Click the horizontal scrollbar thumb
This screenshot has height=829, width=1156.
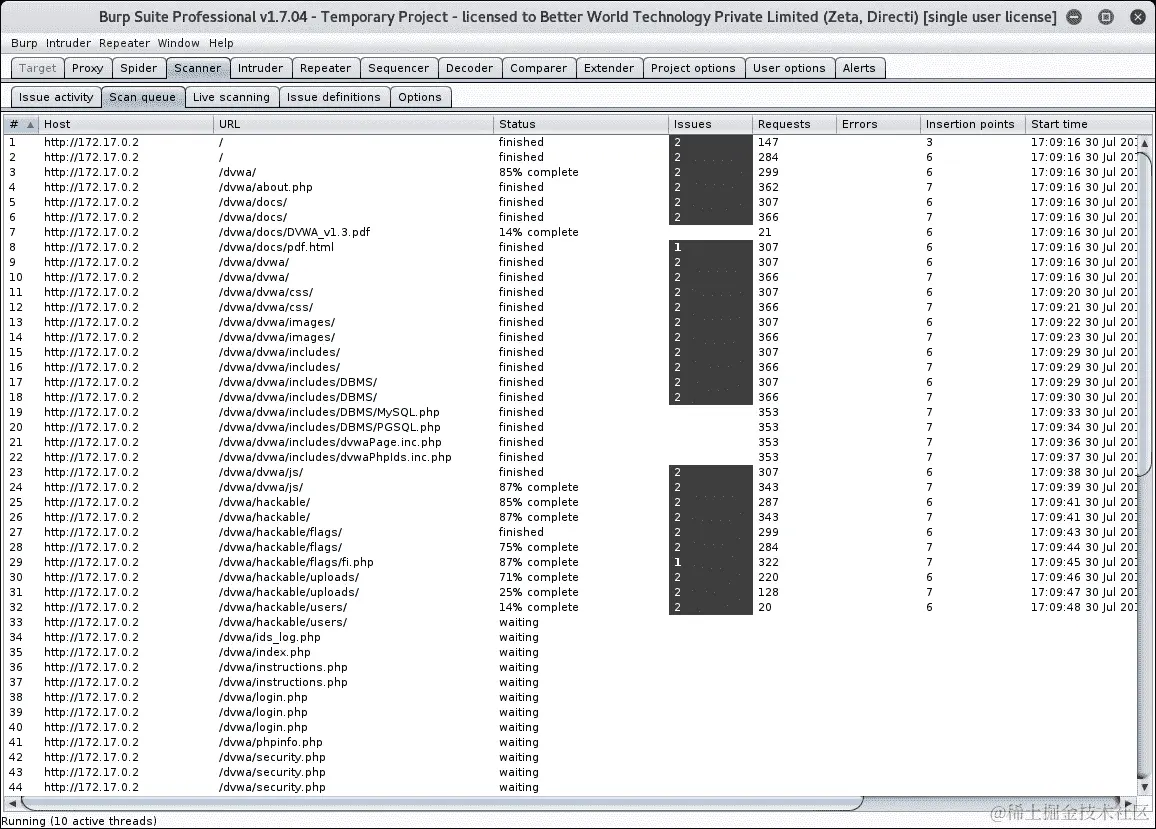click(x=441, y=802)
